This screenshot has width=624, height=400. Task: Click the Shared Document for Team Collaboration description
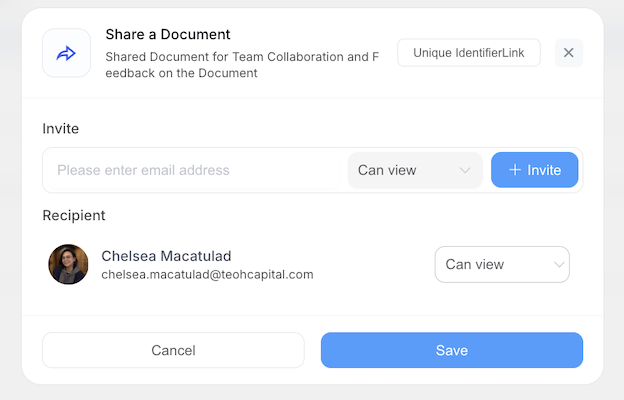tap(242, 65)
